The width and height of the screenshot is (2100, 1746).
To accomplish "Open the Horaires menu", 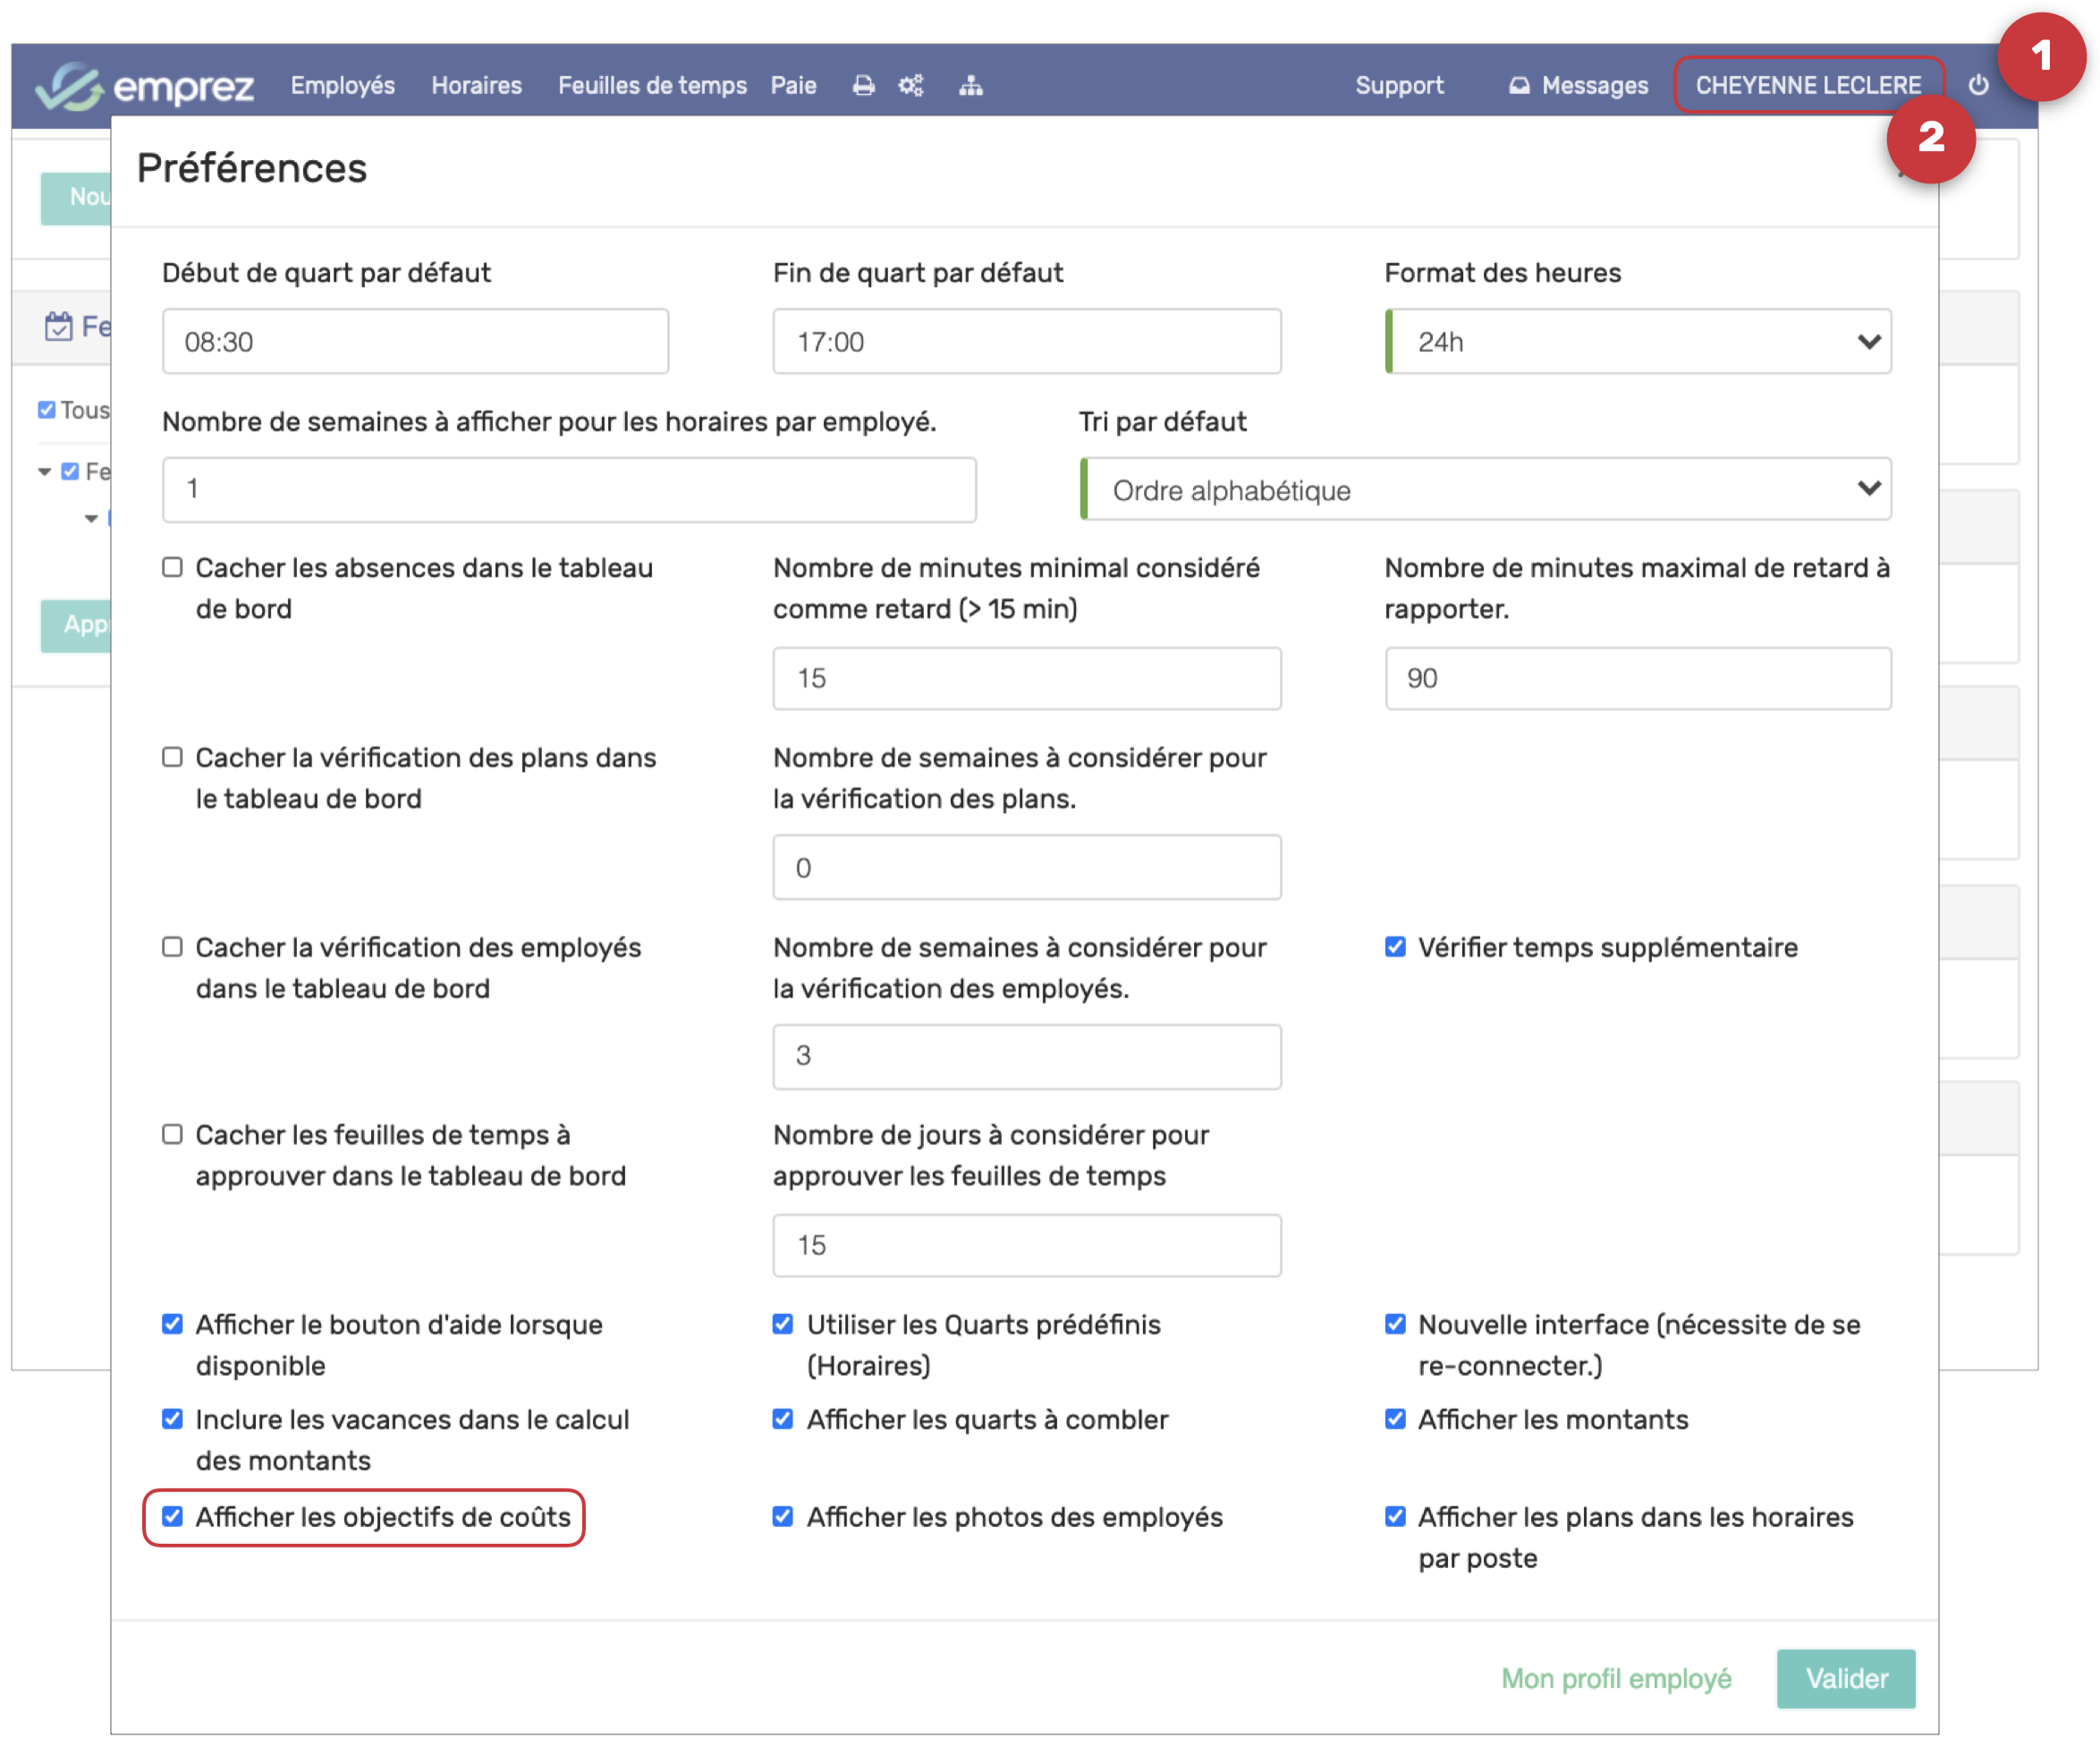I will click(476, 86).
